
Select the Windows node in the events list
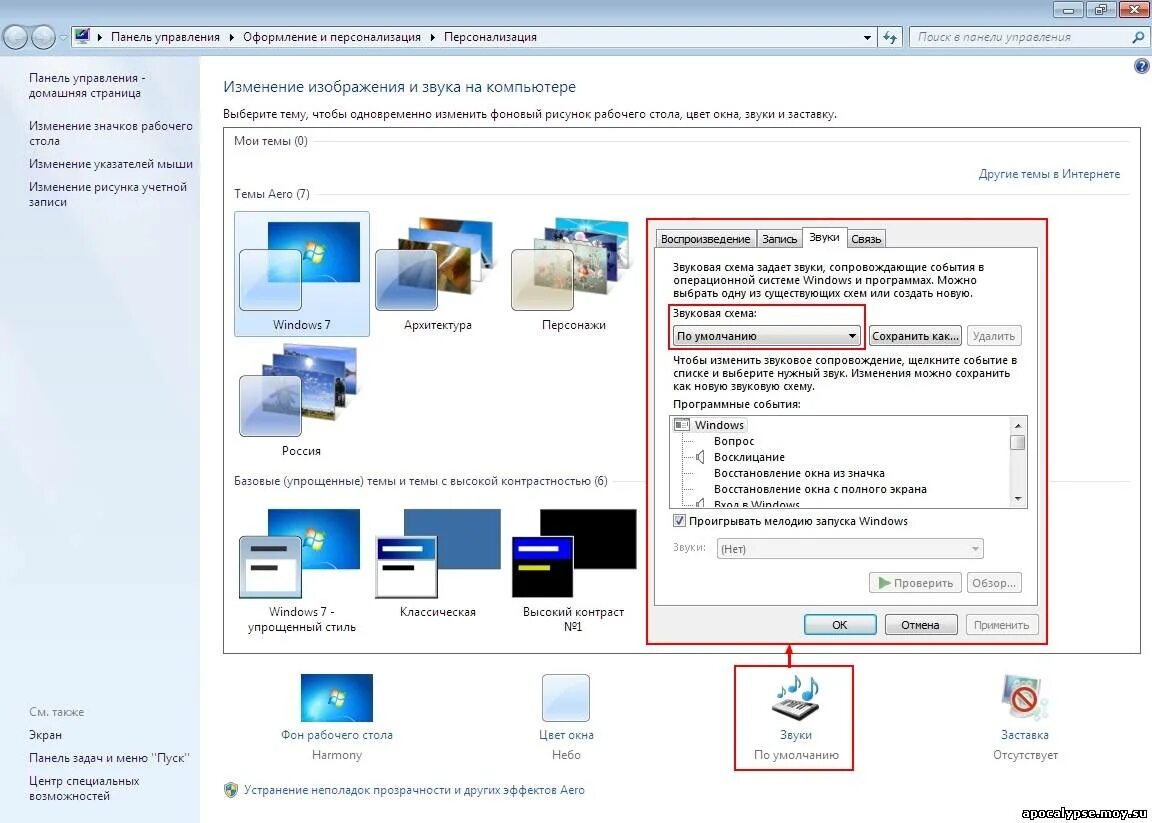click(719, 425)
